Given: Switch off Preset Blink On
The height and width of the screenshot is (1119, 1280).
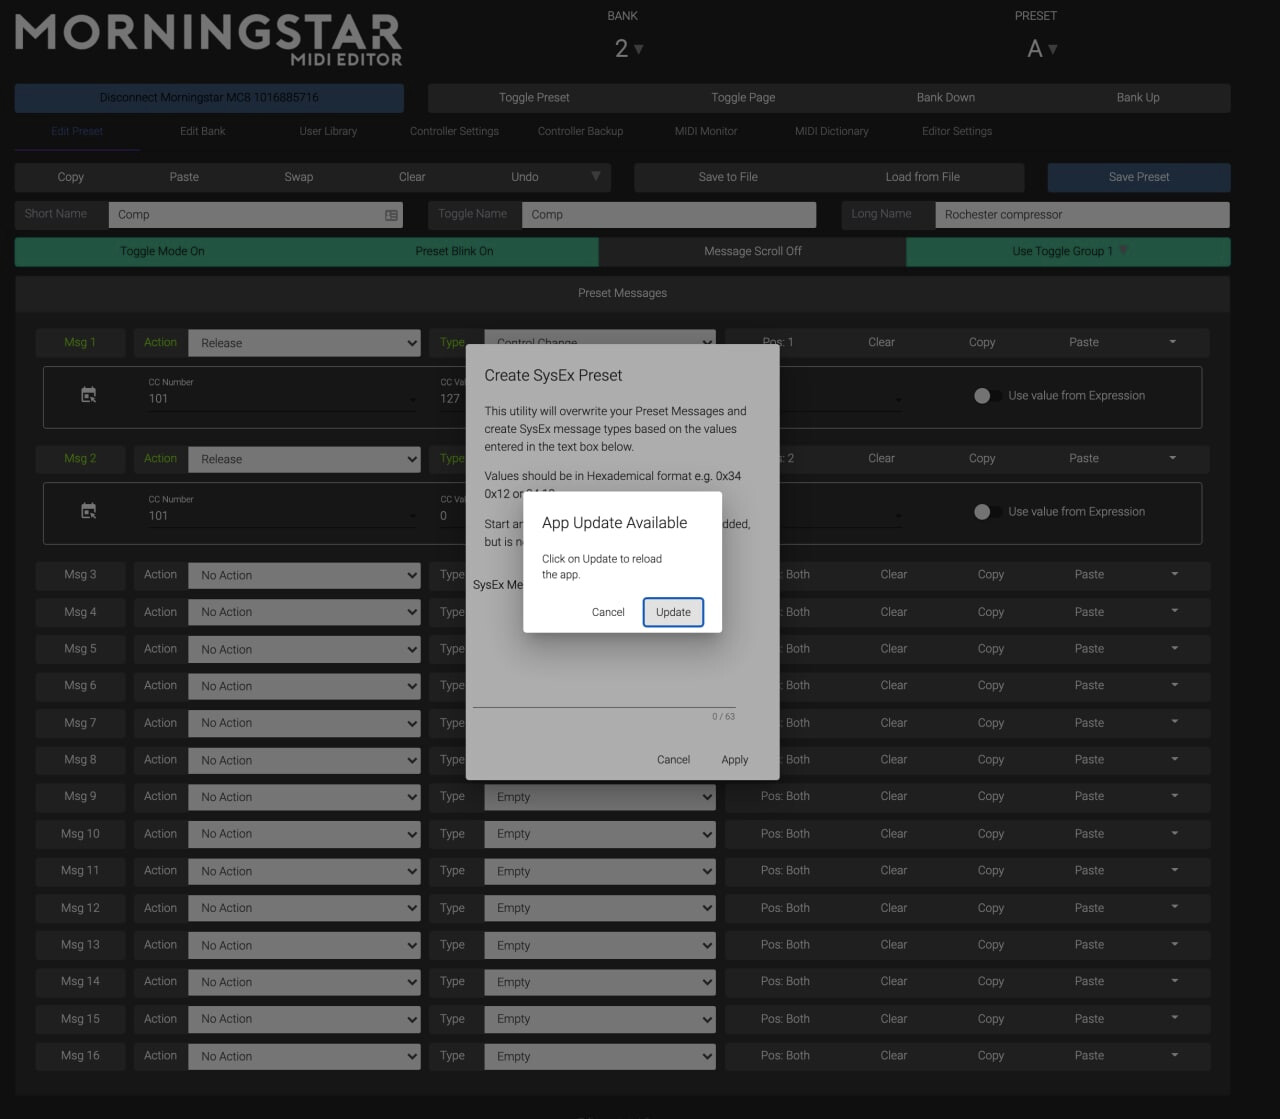Looking at the screenshot, I should (454, 251).
